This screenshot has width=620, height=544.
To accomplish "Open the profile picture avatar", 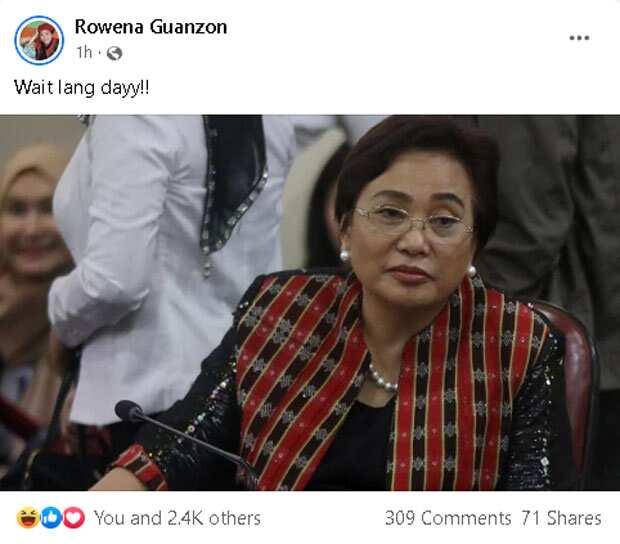I will click(39, 40).
